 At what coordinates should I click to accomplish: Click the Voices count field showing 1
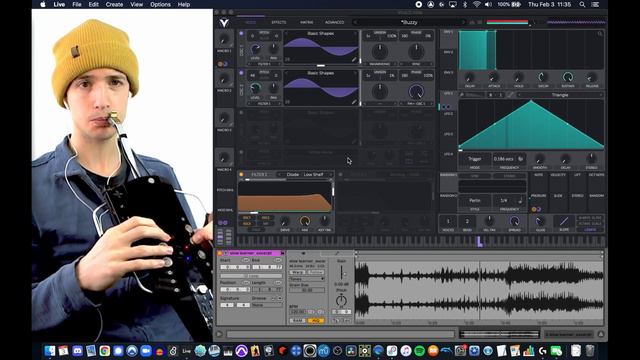448,221
